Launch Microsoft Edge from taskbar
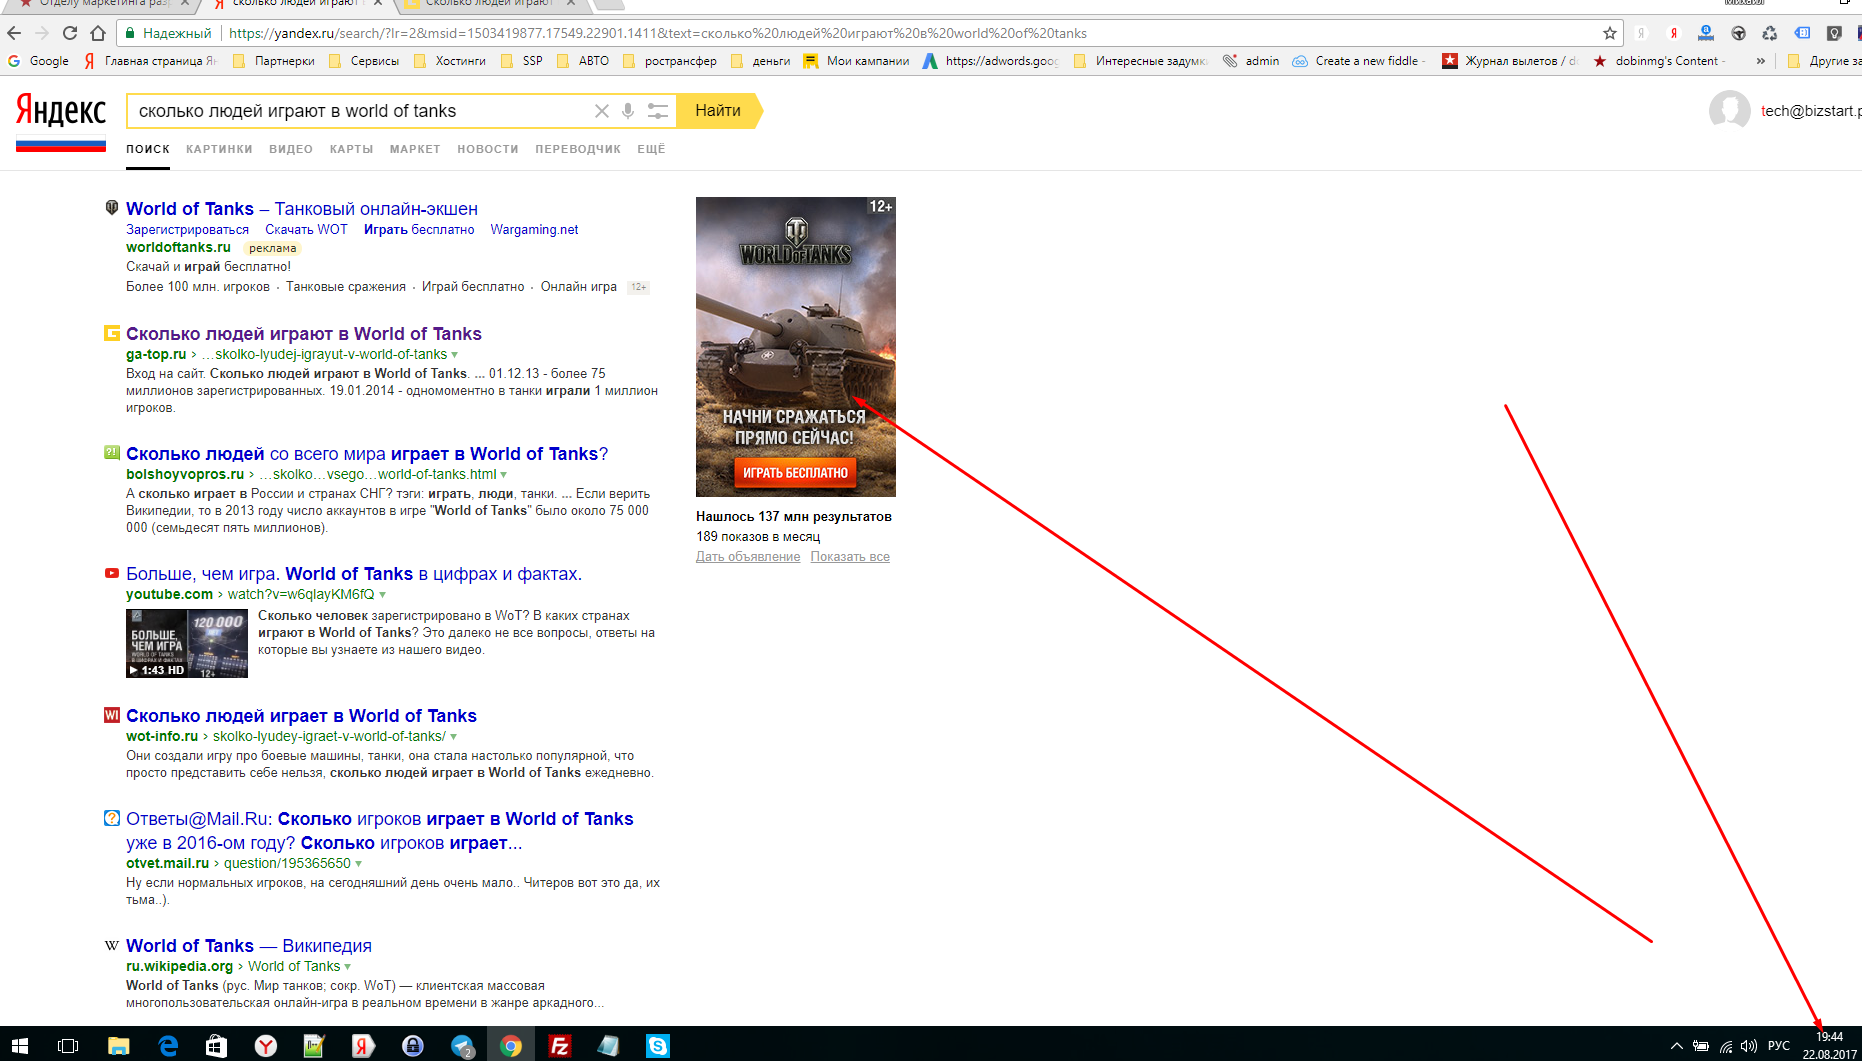Viewport: 1862px width, 1061px height. point(168,1046)
